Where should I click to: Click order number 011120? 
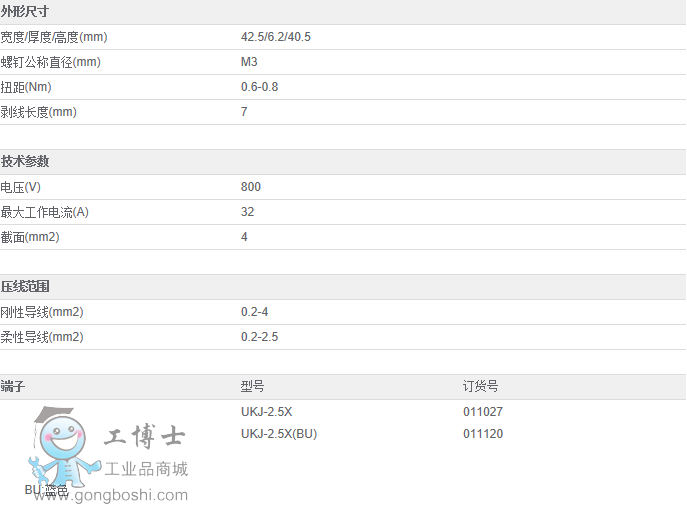point(483,434)
